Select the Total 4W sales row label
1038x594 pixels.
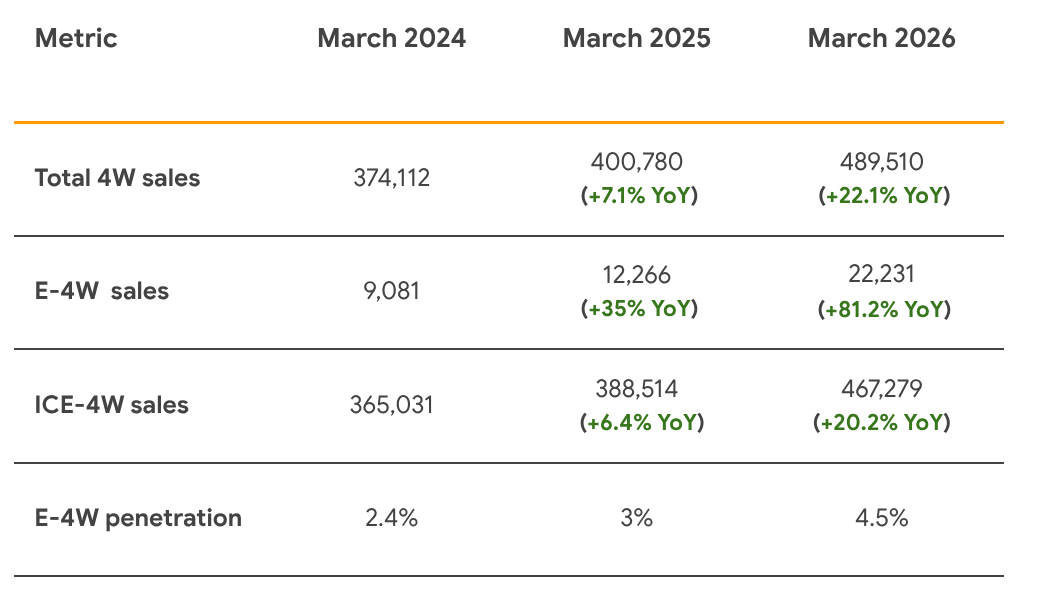(117, 178)
